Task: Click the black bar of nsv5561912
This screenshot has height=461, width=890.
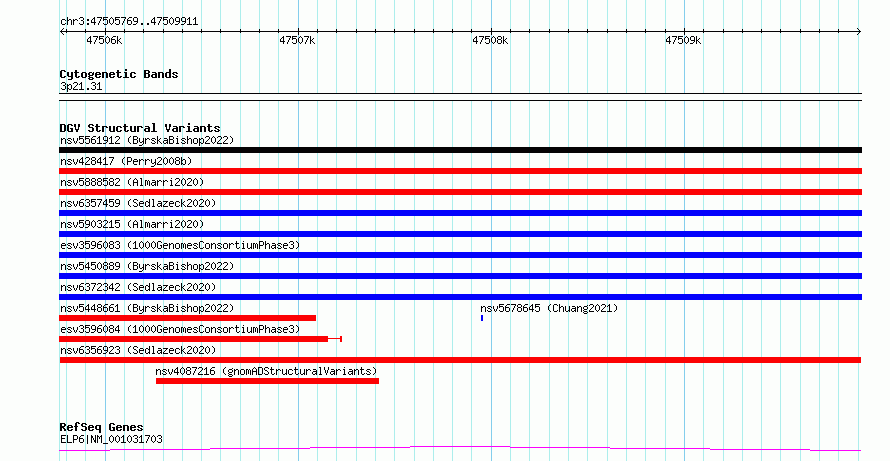Action: coord(460,150)
